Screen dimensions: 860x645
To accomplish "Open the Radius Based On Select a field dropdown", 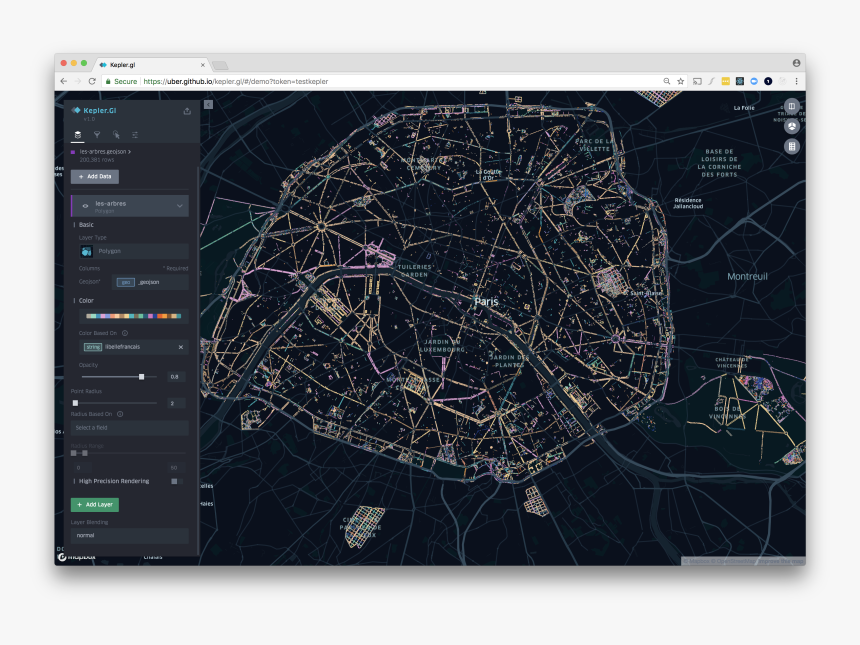I will coord(129,428).
